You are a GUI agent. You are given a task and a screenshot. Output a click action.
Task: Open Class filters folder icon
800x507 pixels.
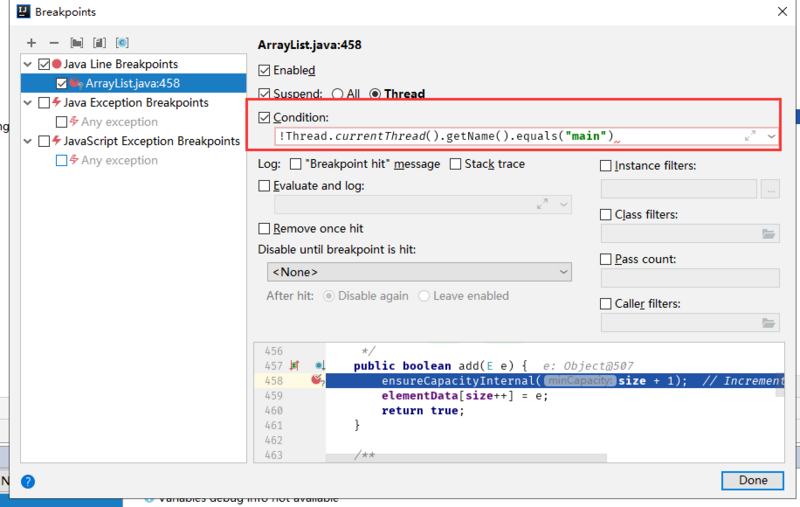click(x=768, y=234)
